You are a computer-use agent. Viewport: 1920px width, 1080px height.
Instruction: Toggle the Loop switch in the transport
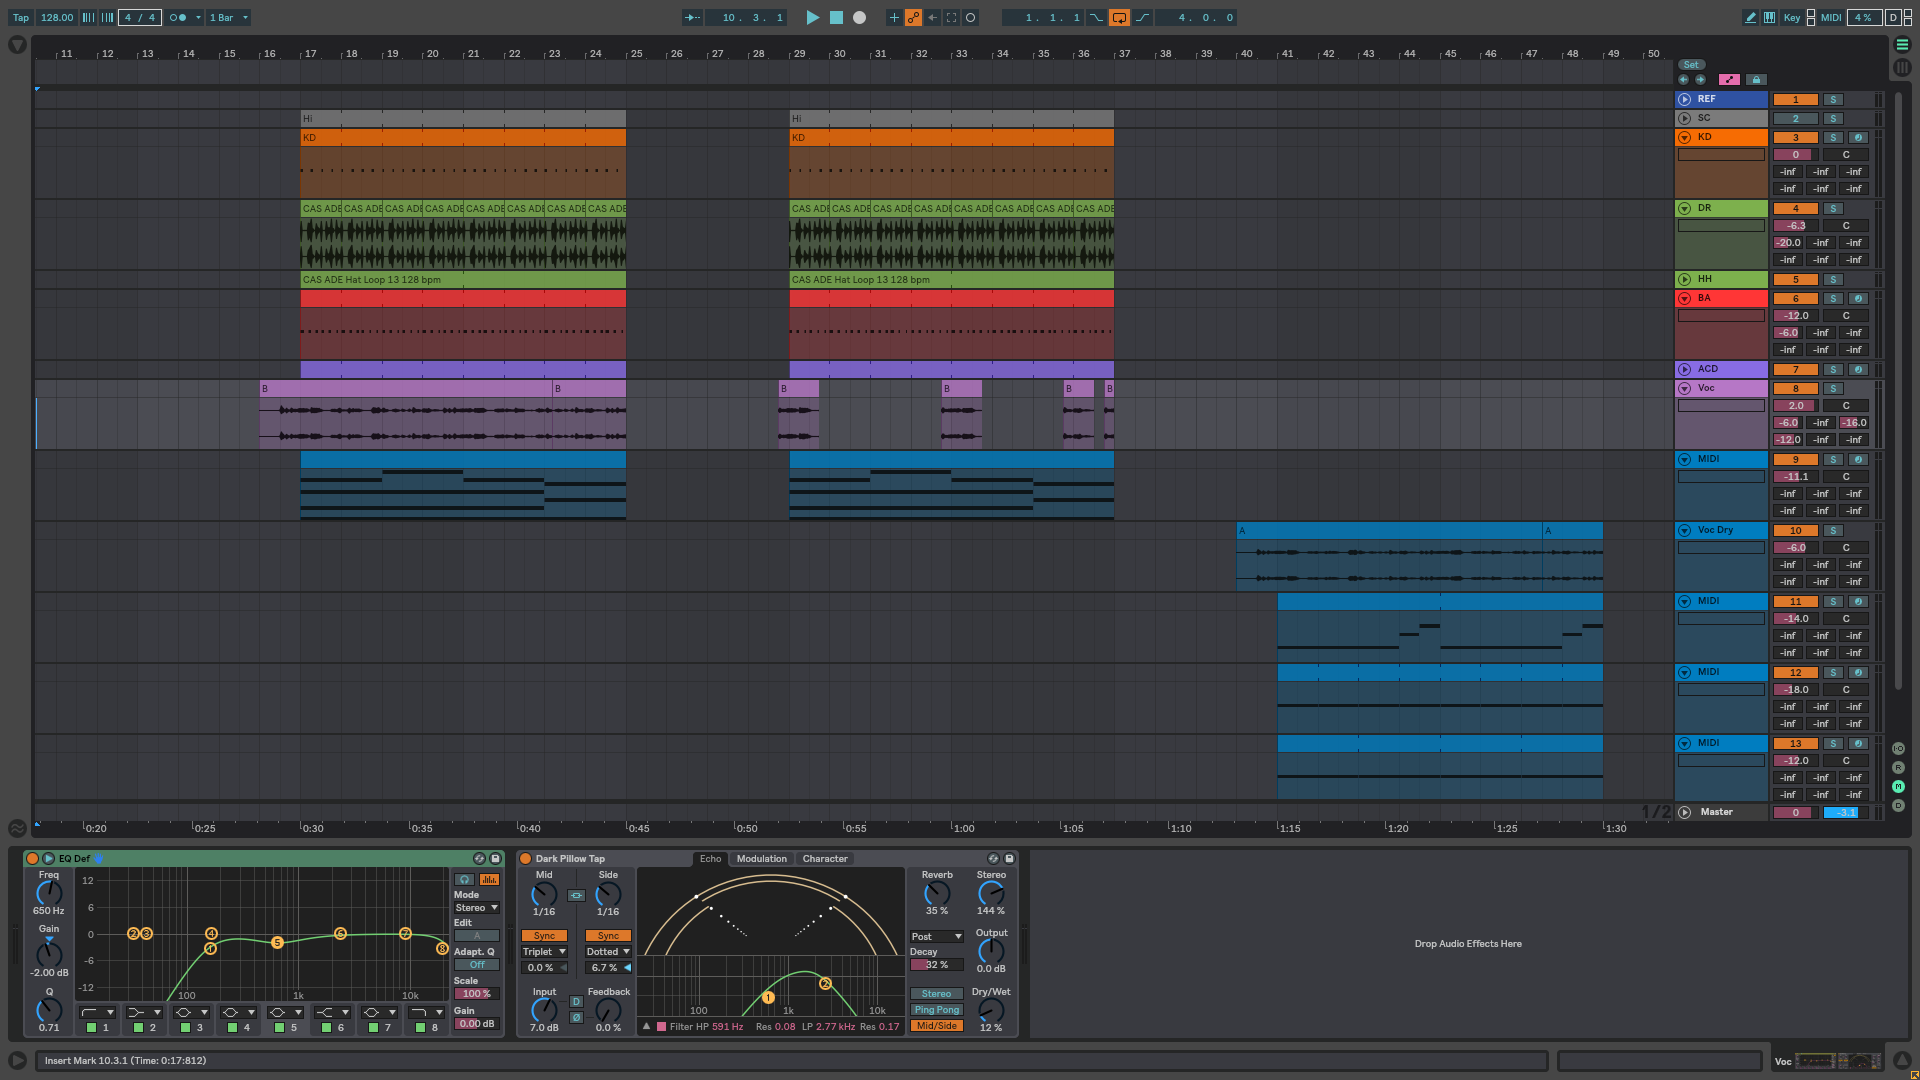[x=1119, y=17]
